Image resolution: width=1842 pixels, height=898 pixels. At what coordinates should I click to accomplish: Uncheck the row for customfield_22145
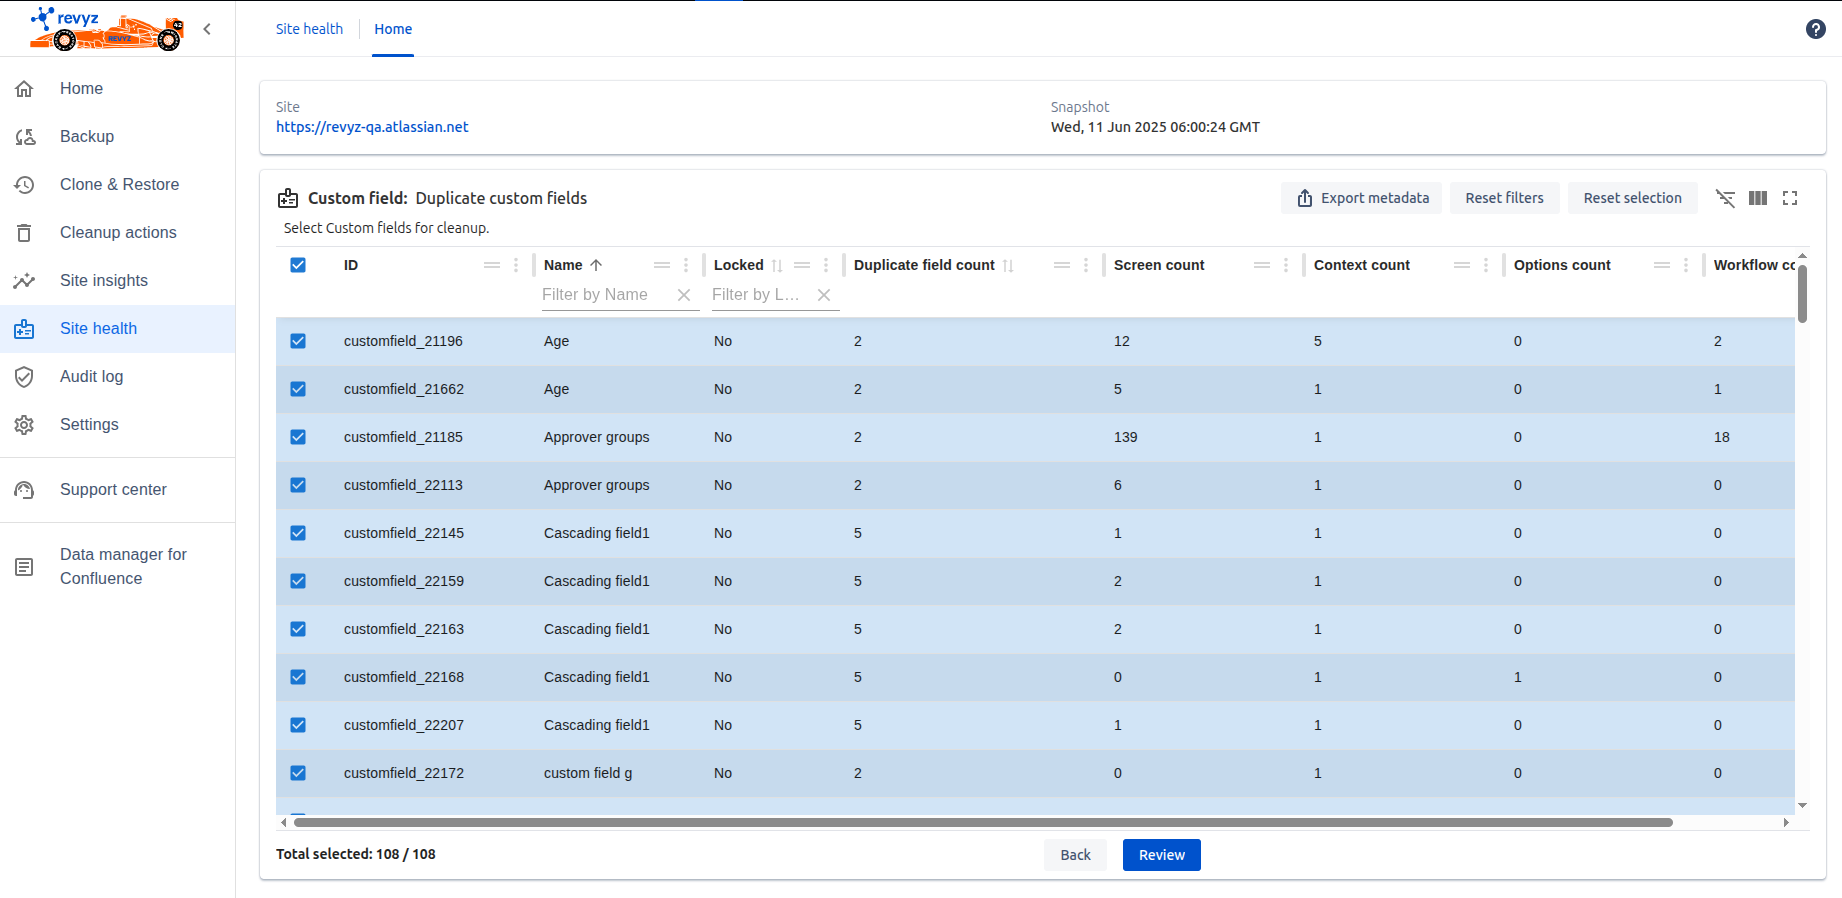pos(298,533)
